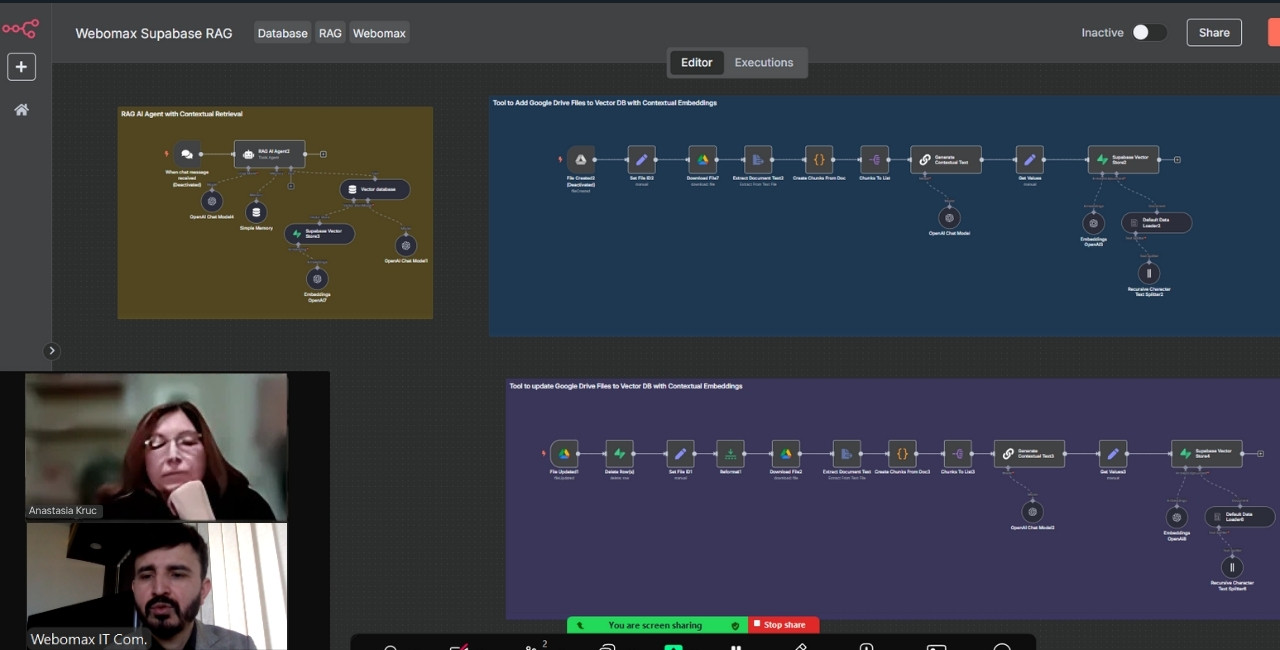Select the Database tag

(283, 33)
